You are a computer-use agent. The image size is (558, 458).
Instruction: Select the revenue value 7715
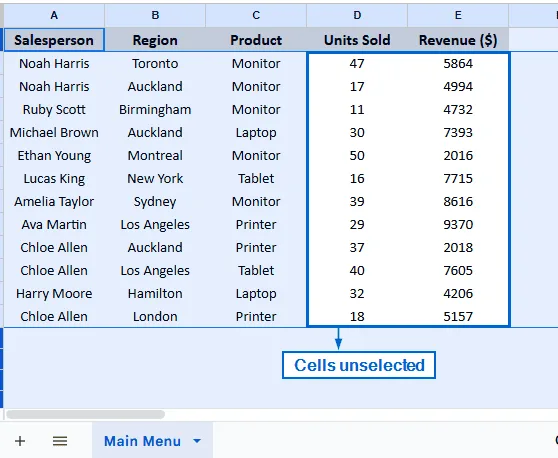pos(458,178)
